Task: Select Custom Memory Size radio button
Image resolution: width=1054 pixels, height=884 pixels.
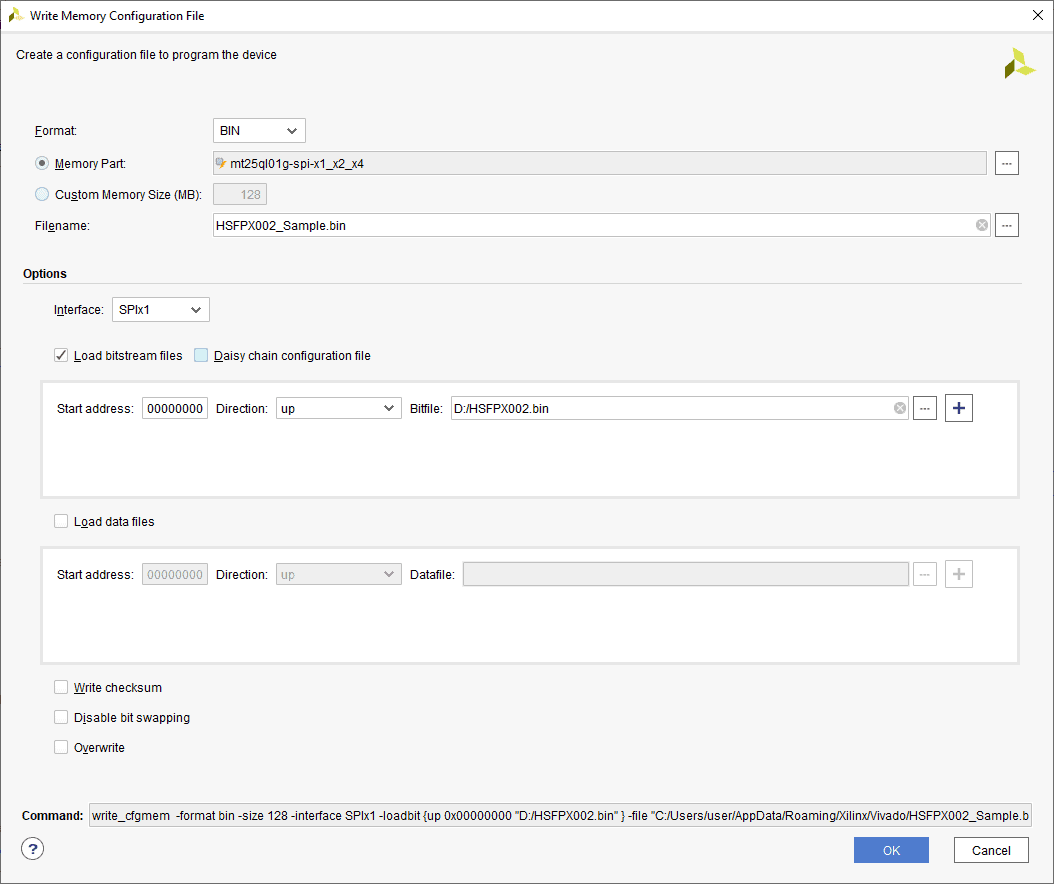Action: (42, 195)
